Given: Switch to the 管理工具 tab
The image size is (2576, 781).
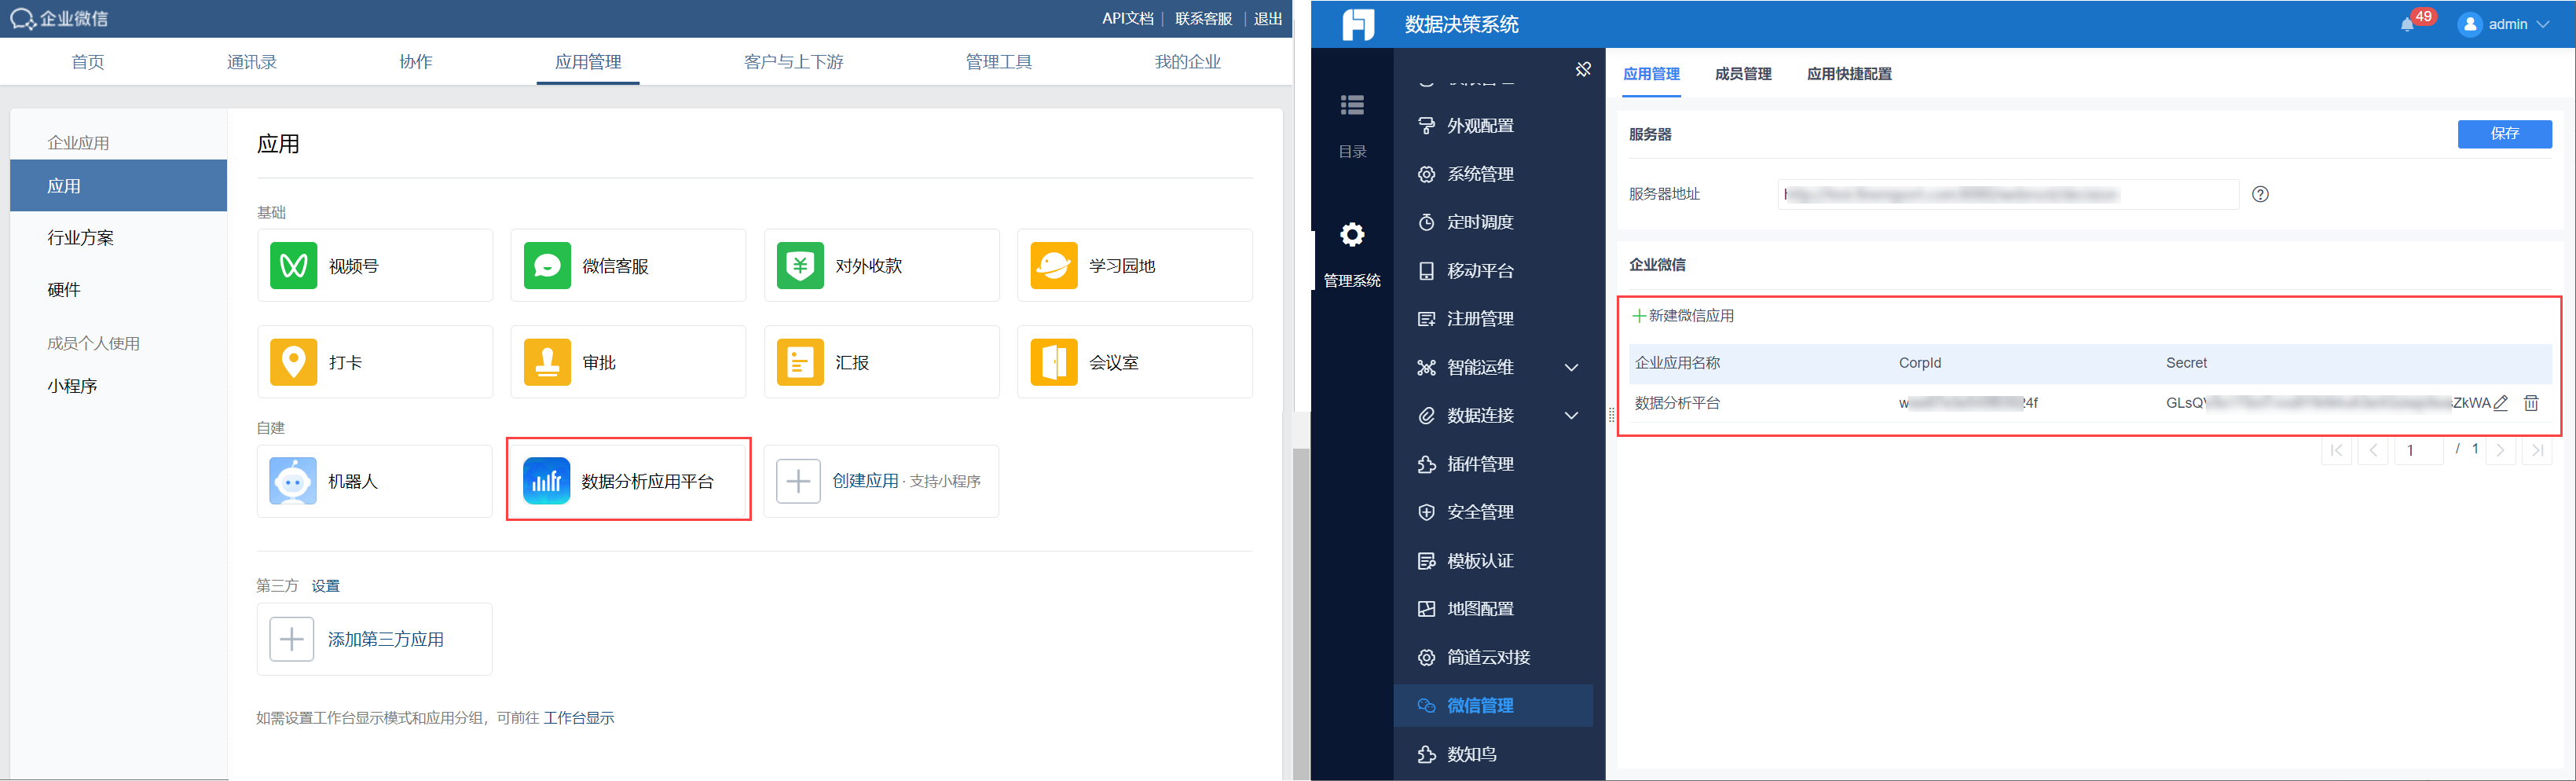Looking at the screenshot, I should pyautogui.click(x=999, y=62).
